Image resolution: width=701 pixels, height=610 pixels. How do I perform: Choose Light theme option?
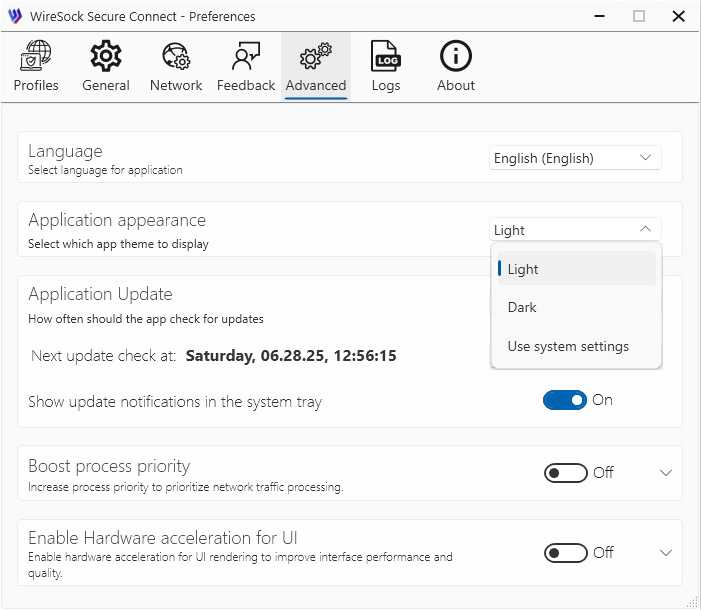click(x=576, y=268)
